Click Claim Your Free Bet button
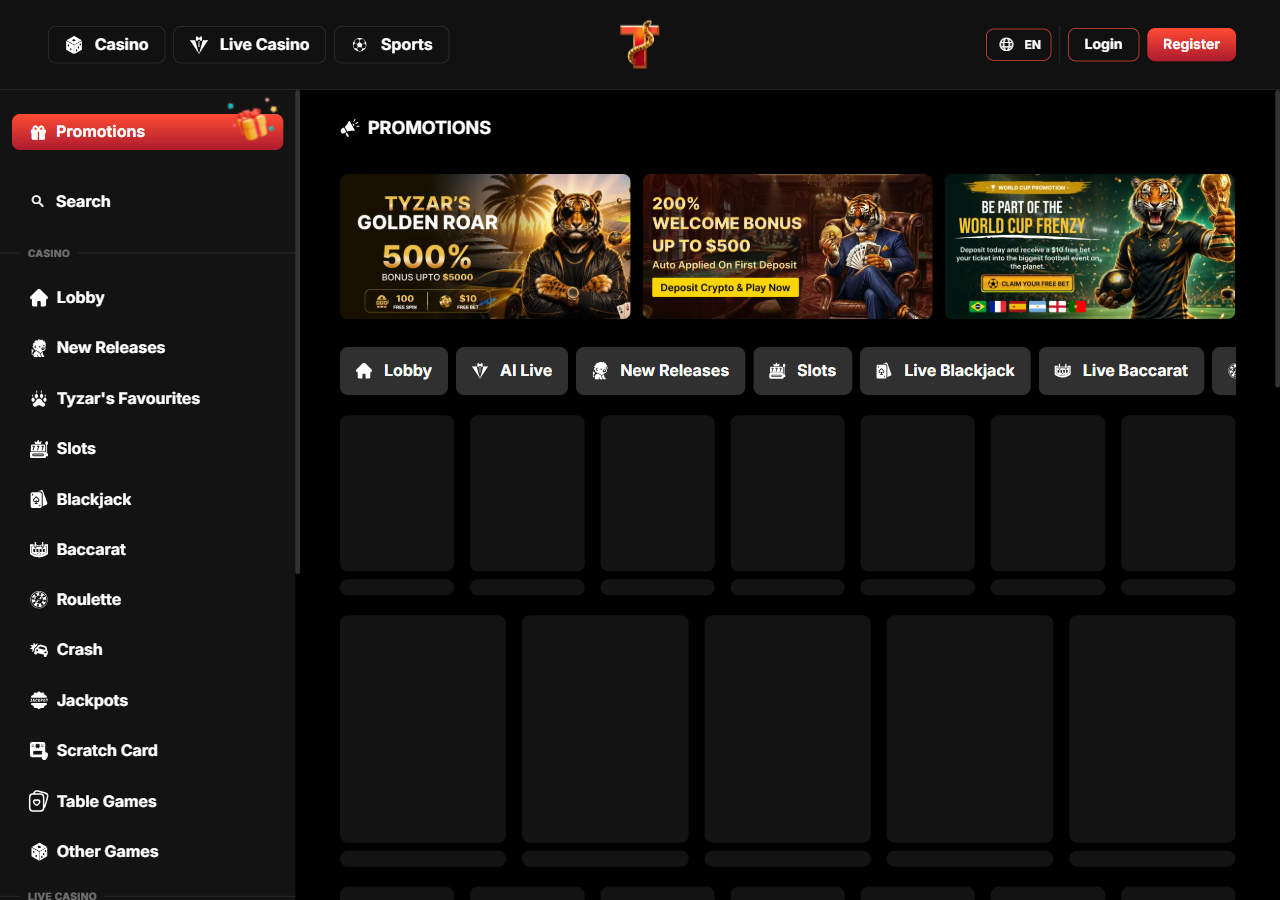The width and height of the screenshot is (1280, 900). pos(1027,284)
